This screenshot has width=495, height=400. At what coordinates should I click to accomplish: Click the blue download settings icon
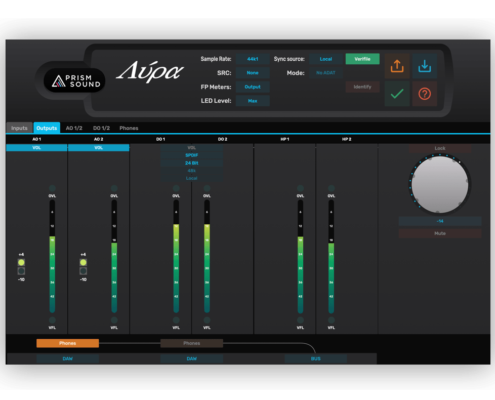point(425,66)
